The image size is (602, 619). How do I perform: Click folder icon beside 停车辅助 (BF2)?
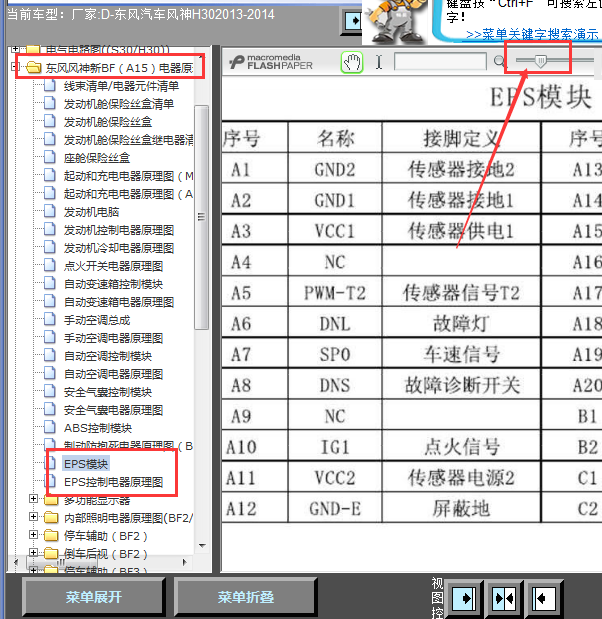(x=51, y=535)
